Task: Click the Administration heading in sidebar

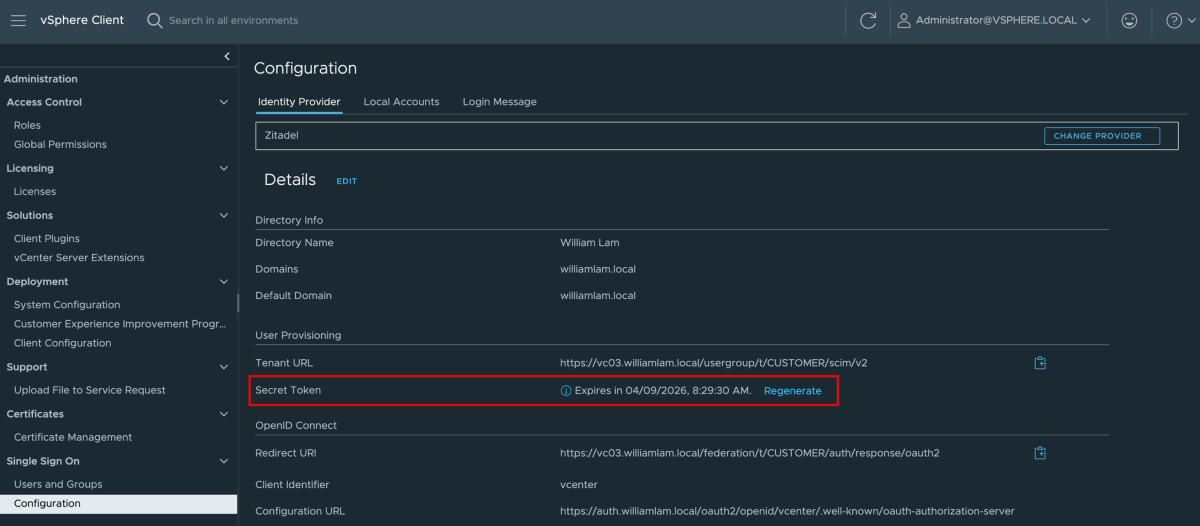Action: coord(41,79)
